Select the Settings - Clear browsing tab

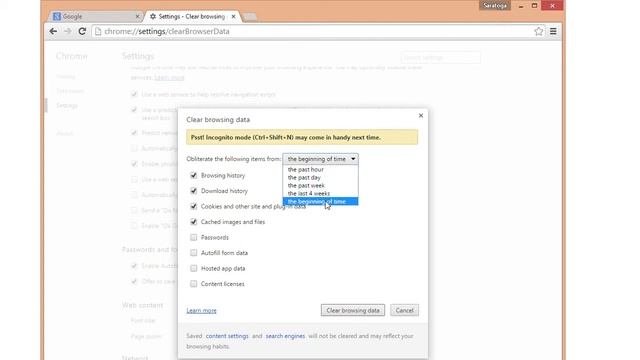[x=192, y=16]
